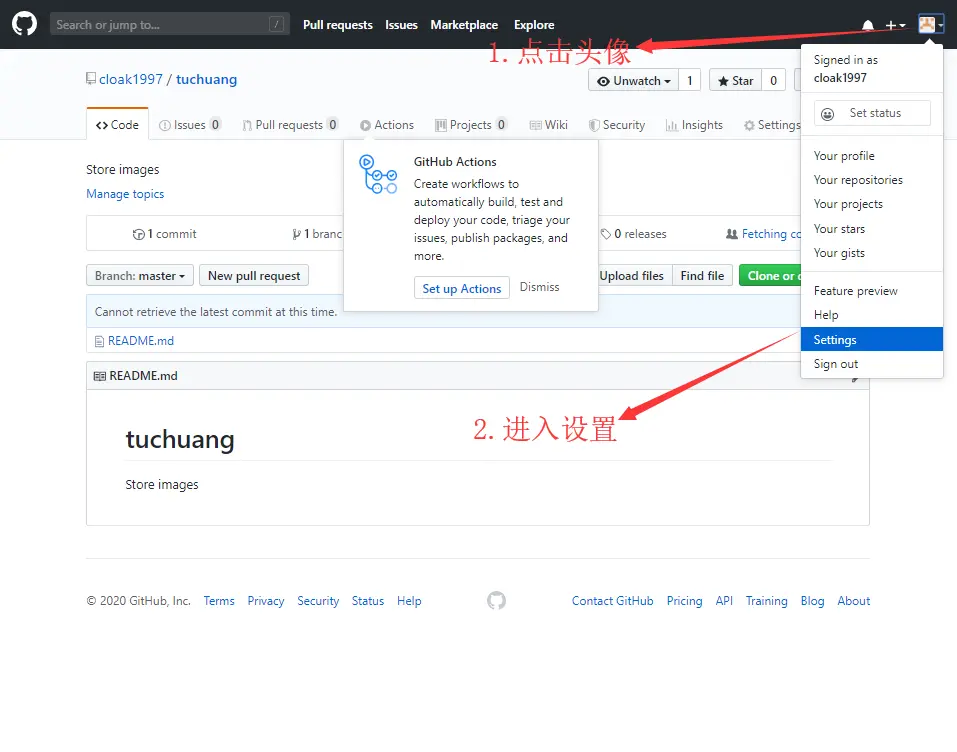Open Pull requests in top navigation
The image size is (957, 752).
[338, 25]
